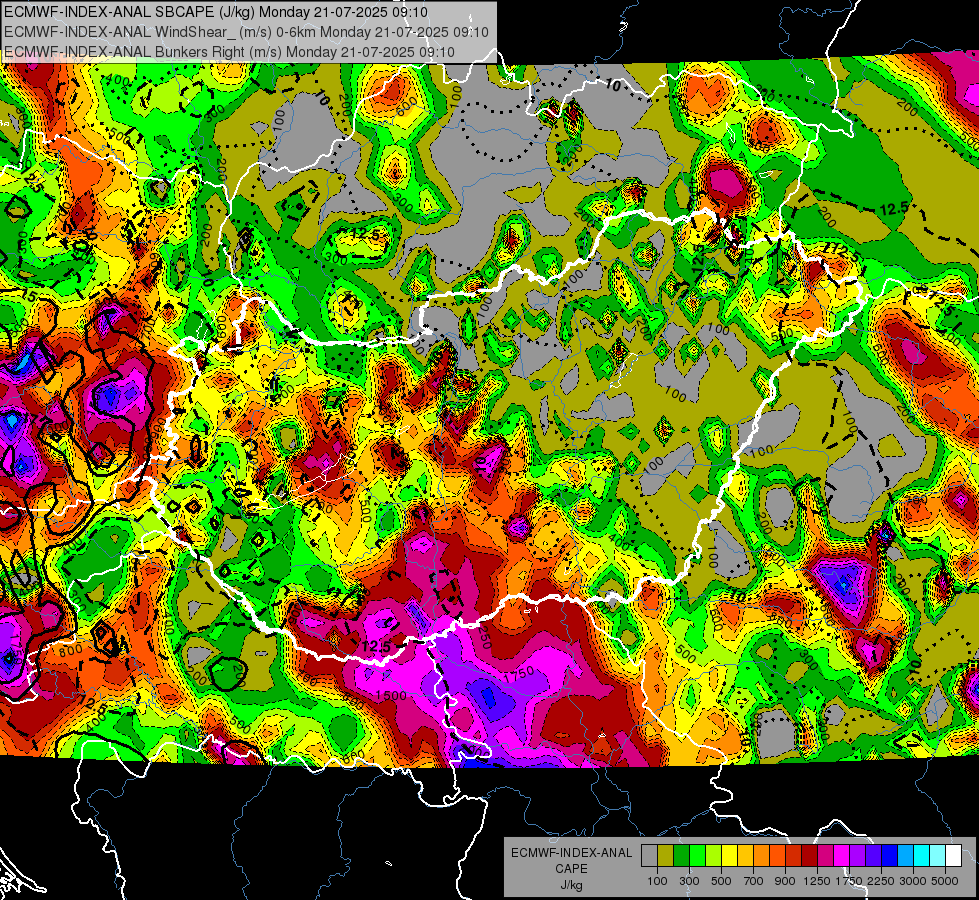The height and width of the screenshot is (900, 979).
Task: Click the legend value 700
Action: 754,881
